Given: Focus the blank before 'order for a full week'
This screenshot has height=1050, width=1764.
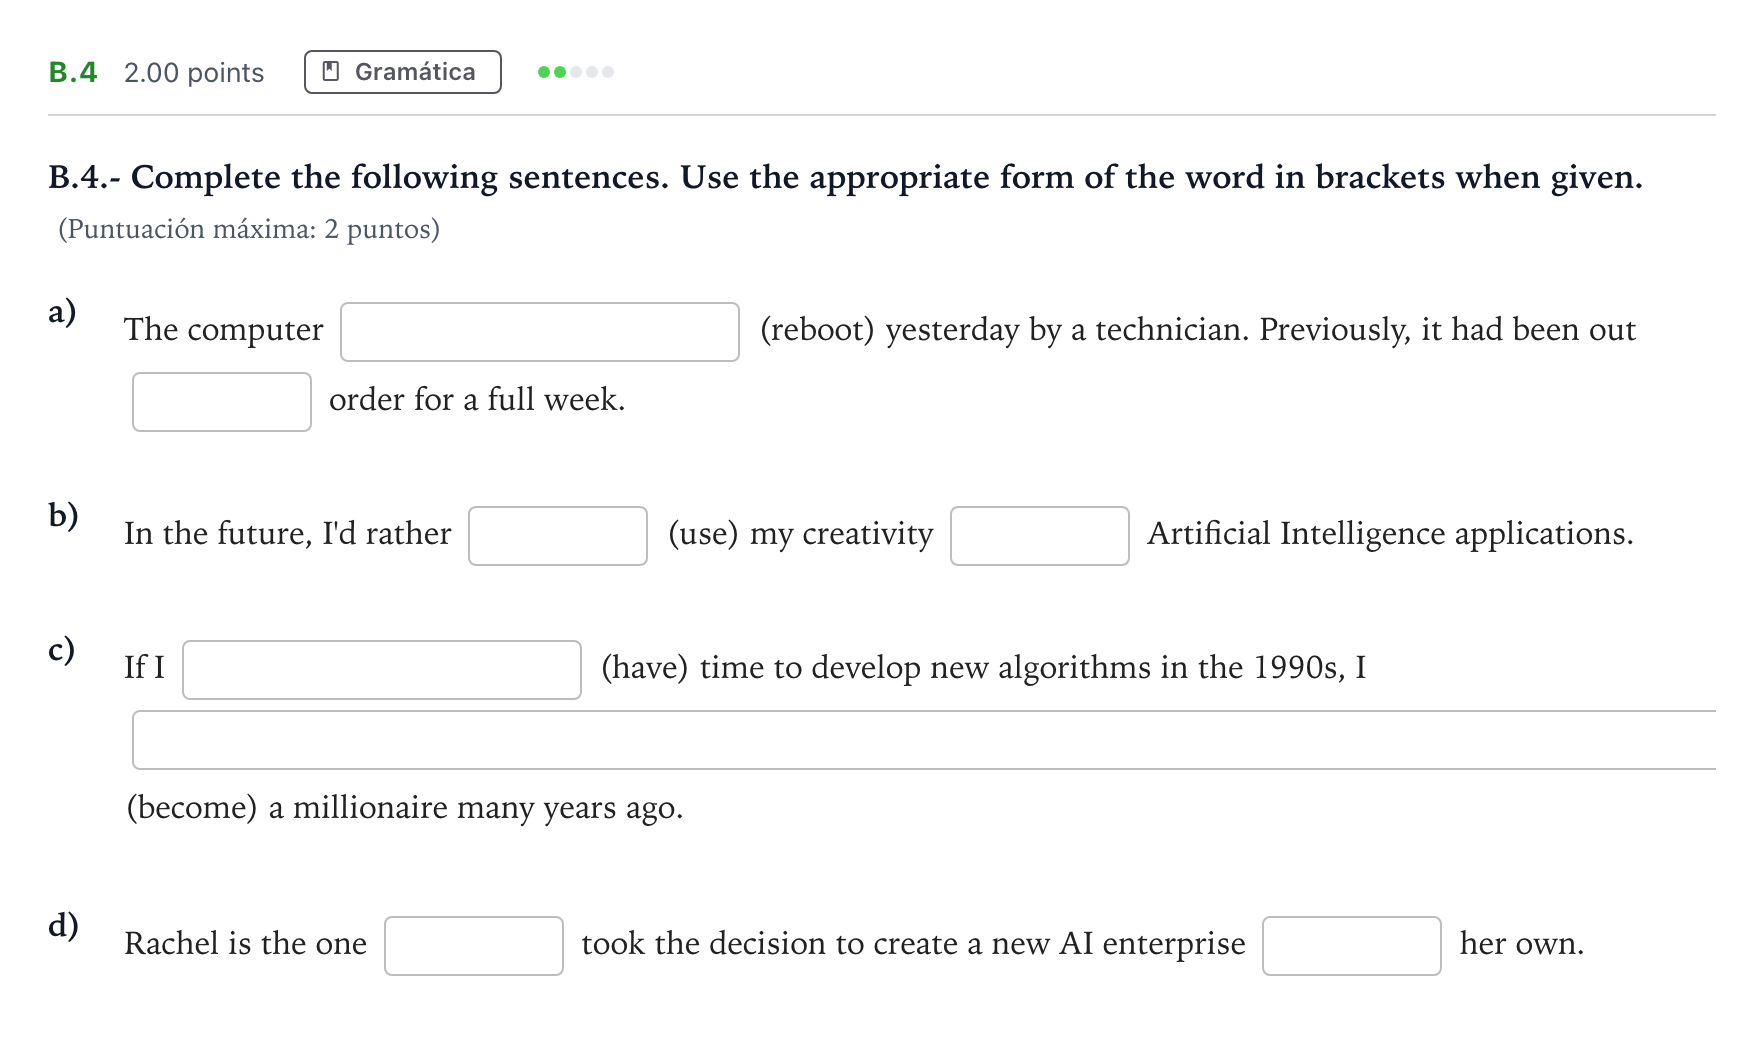Looking at the screenshot, I should [222, 402].
